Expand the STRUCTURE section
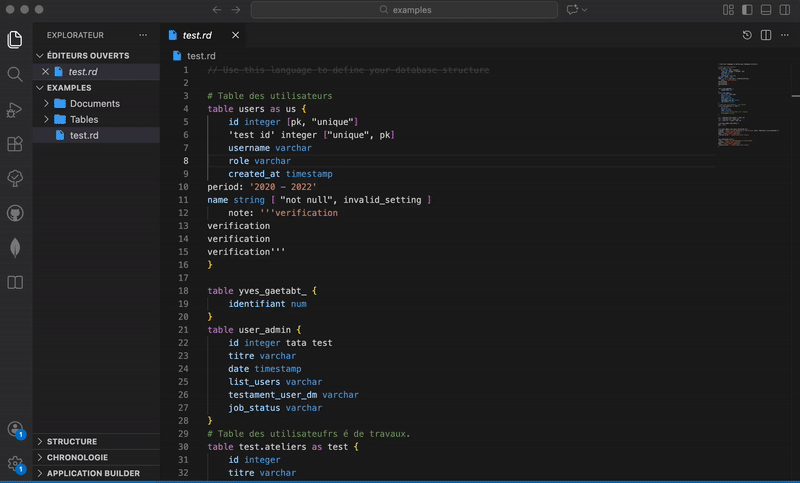Viewport: 800px width, 483px height. click(71, 441)
